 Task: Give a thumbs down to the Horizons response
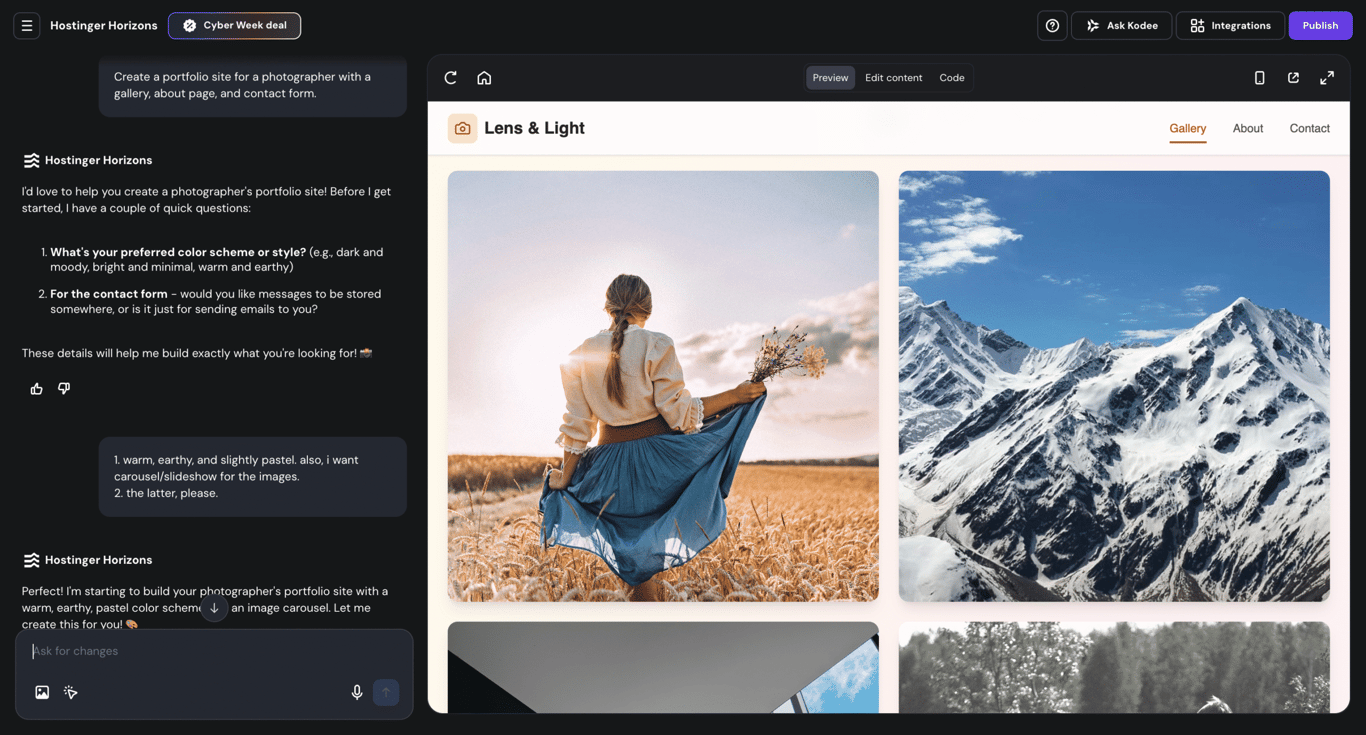pos(63,388)
